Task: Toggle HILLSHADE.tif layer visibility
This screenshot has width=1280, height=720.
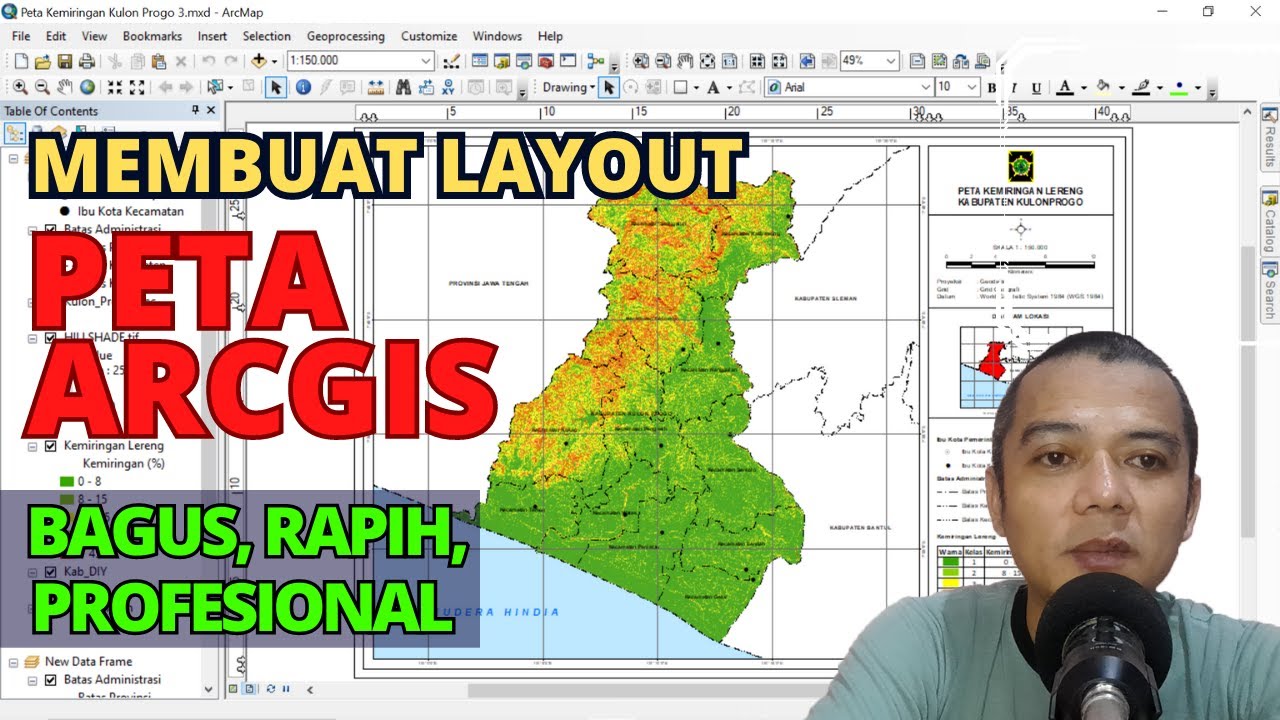Action: pos(50,338)
